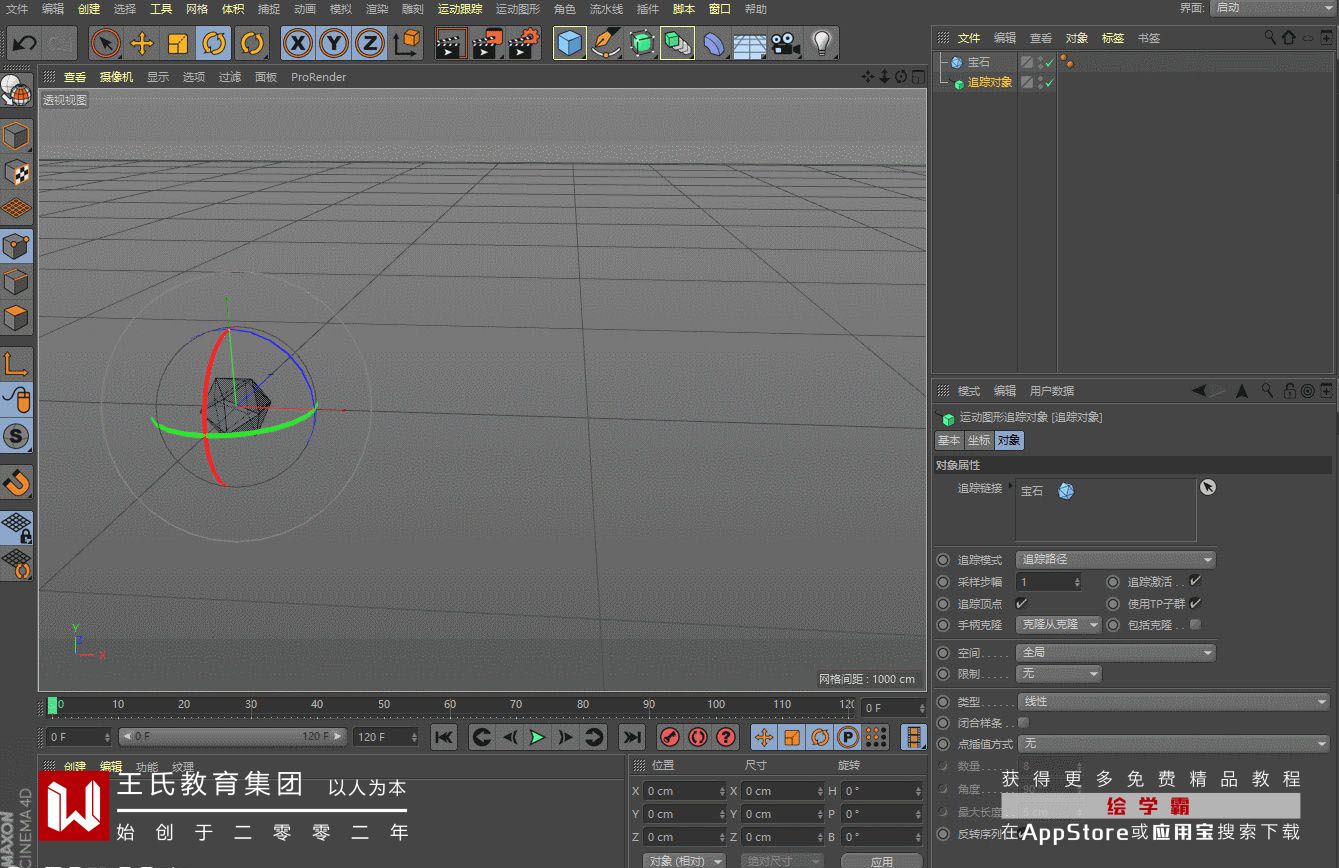Toggle the Y axis lock
Screen dimensions: 1339x868
(x=334, y=43)
